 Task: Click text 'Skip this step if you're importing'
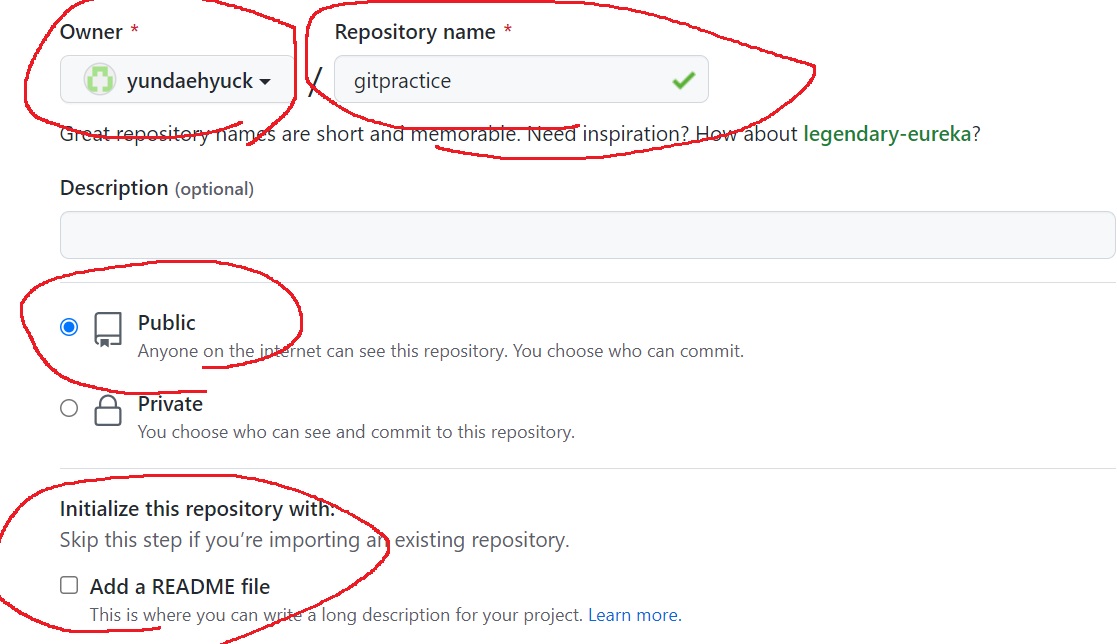pyautogui.click(x=209, y=540)
